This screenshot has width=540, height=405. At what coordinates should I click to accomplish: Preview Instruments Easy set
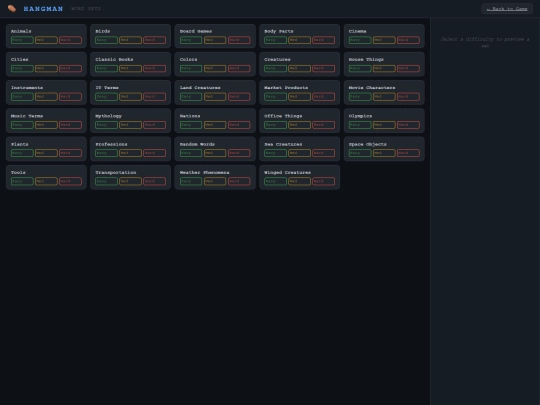tap(22, 96)
